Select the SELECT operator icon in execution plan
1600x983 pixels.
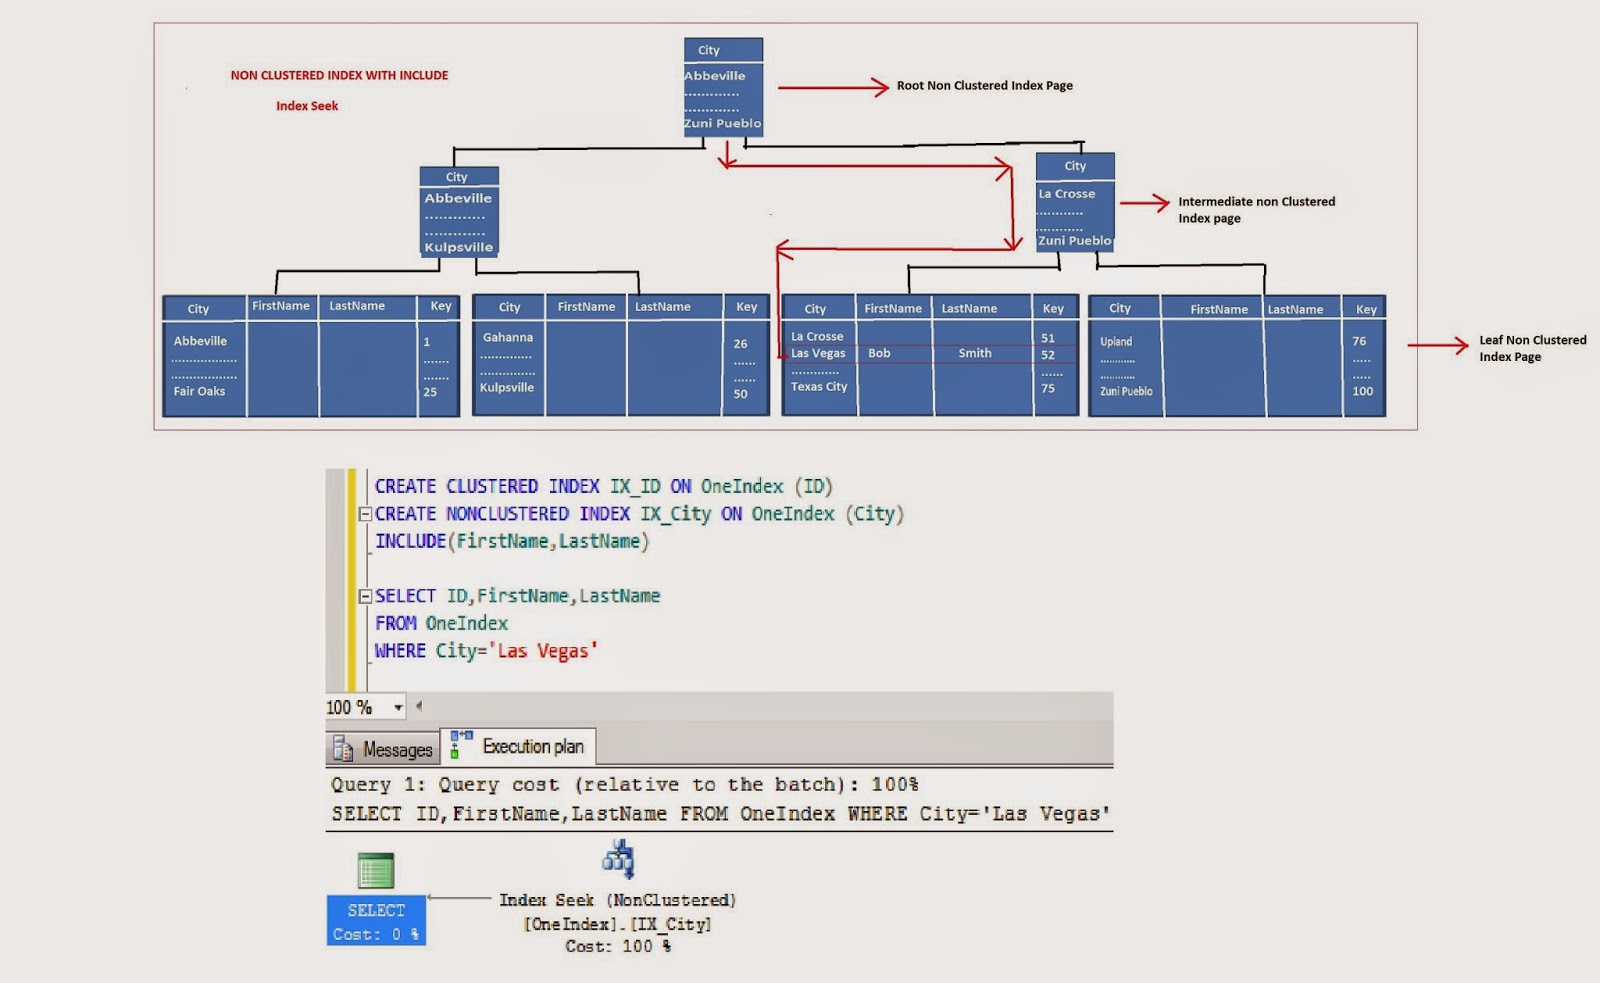click(374, 870)
